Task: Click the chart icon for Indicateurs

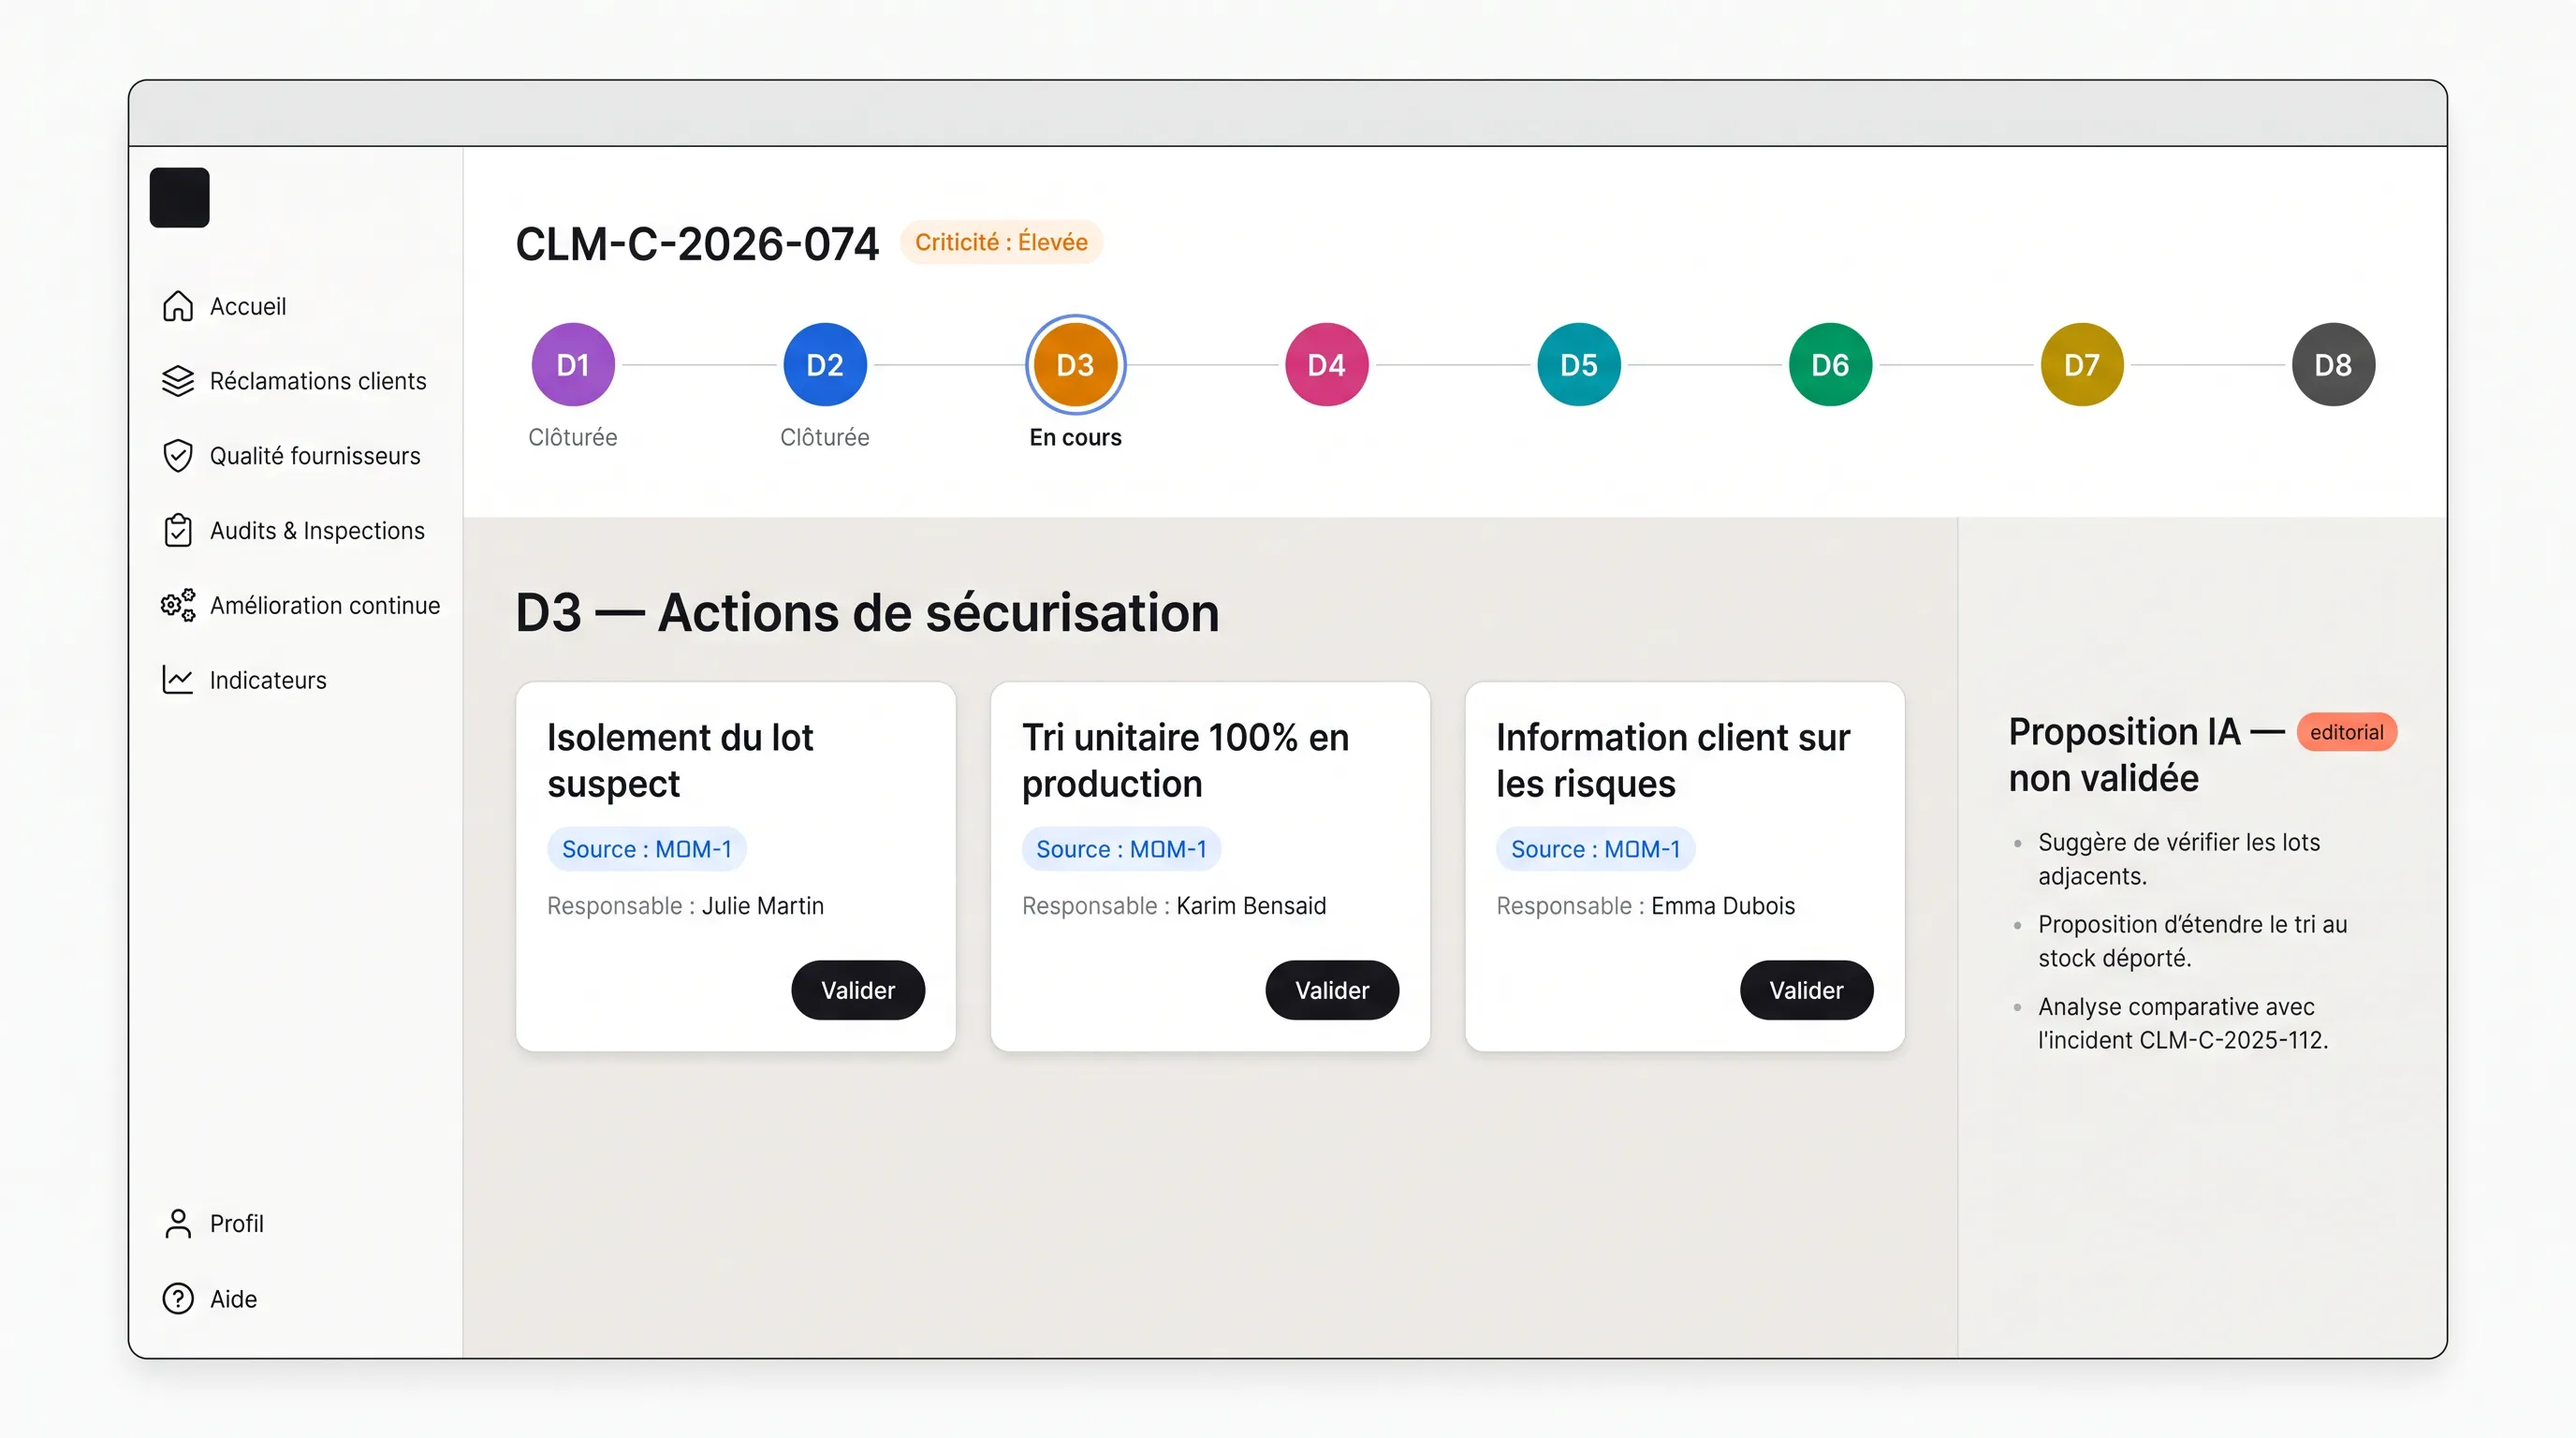Action: pos(178,680)
